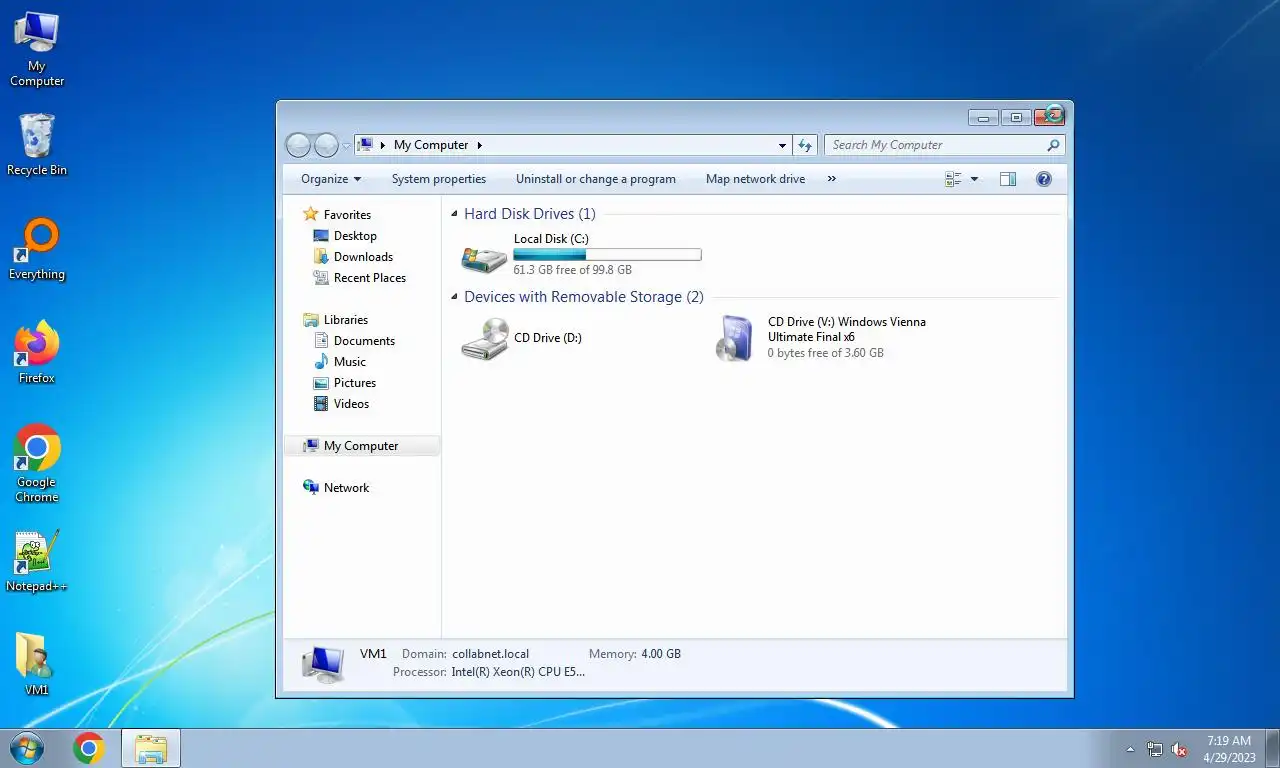Image resolution: width=1280 pixels, height=768 pixels.
Task: Collapse the Hard Disk Drives group
Action: 455,214
